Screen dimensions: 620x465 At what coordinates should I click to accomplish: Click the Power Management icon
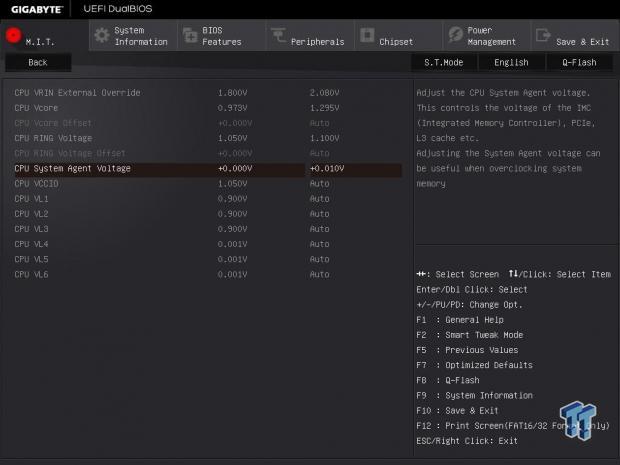point(455,36)
